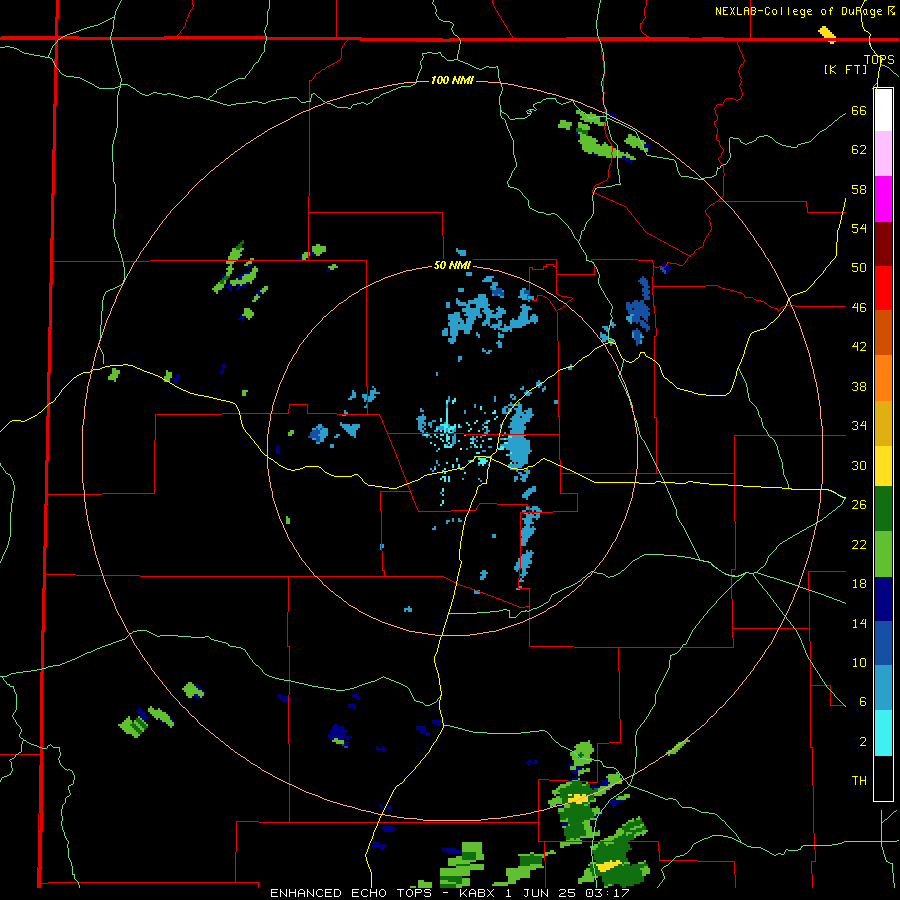The height and width of the screenshot is (900, 900).
Task: Click the light green legend swatch
Action: tap(883, 554)
